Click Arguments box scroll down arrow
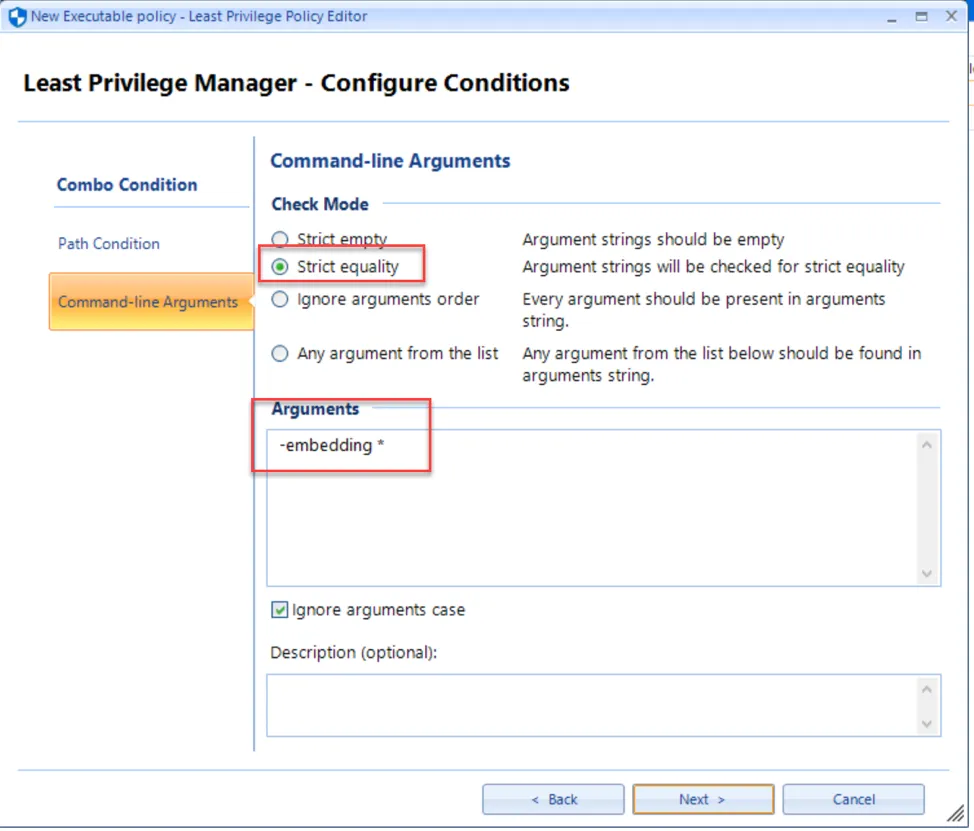This screenshot has width=974, height=831. click(927, 573)
